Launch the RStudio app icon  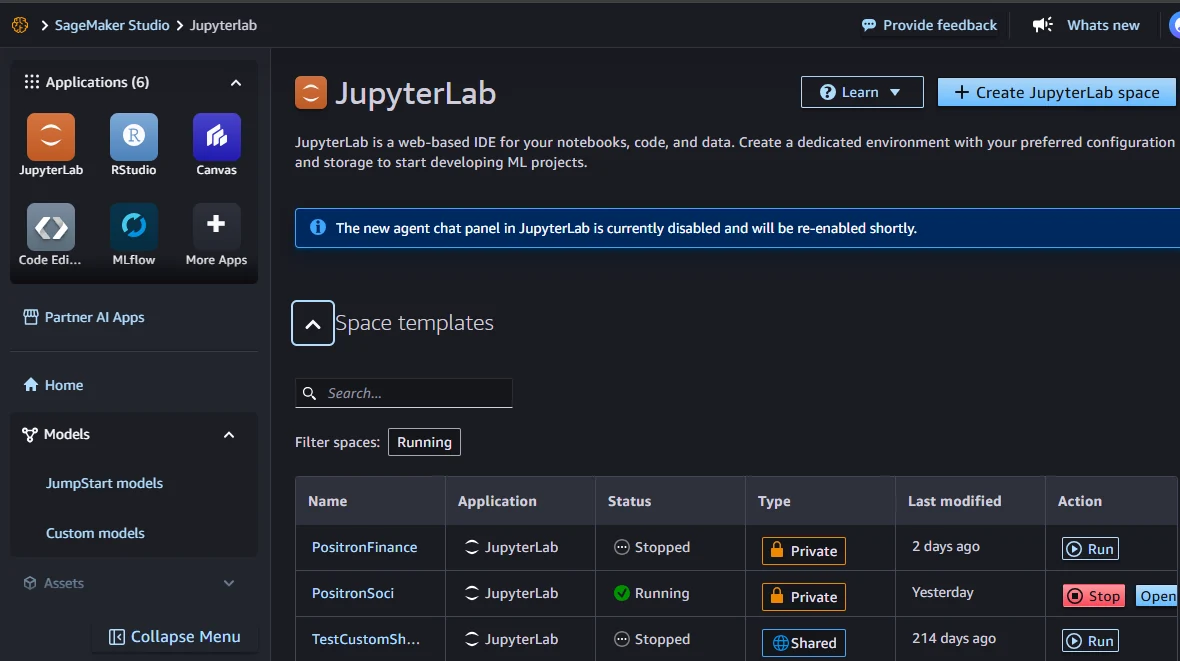coord(134,137)
